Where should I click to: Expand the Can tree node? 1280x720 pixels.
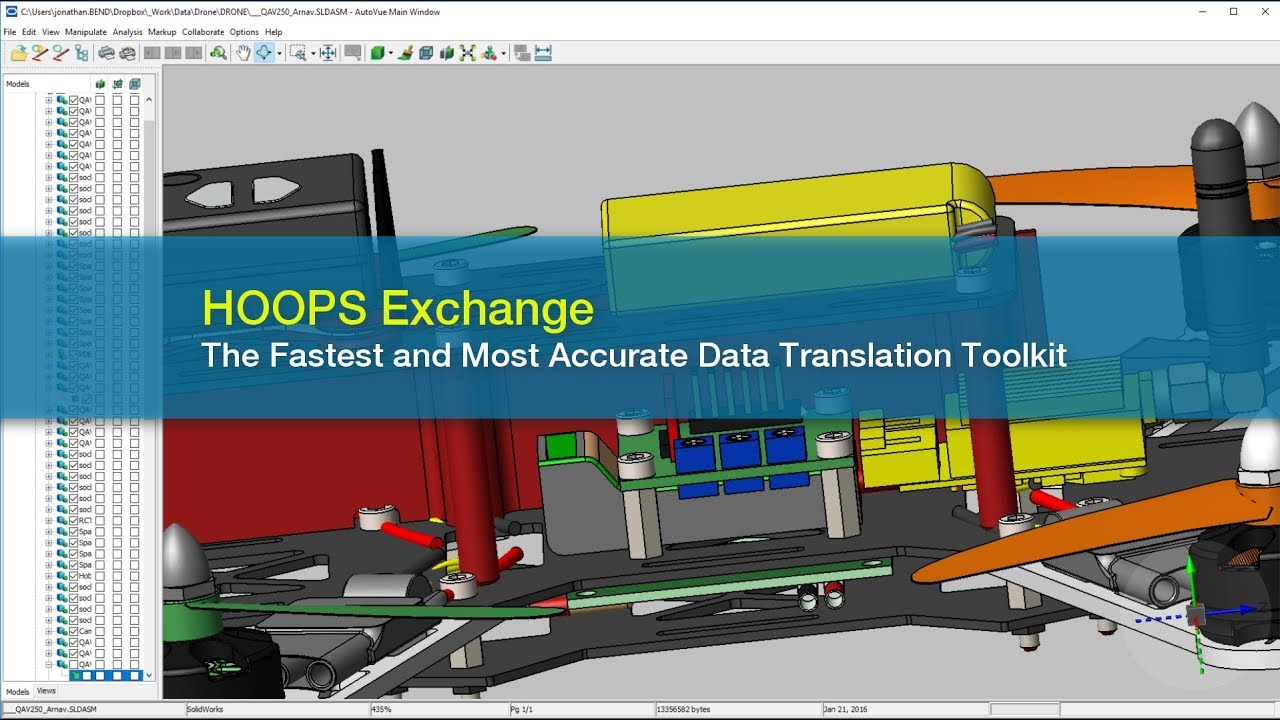tap(48, 631)
